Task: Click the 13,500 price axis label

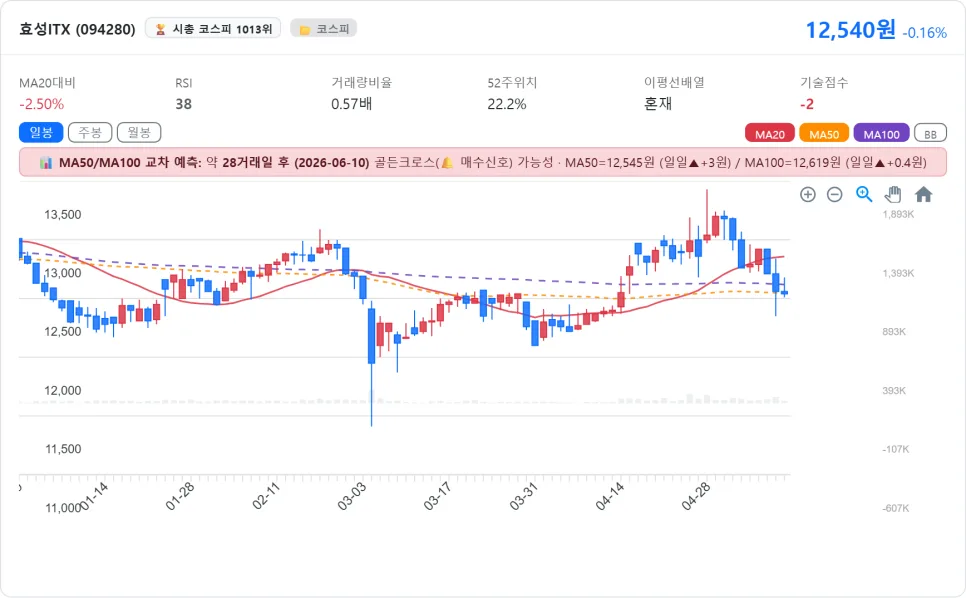Action: tap(63, 214)
